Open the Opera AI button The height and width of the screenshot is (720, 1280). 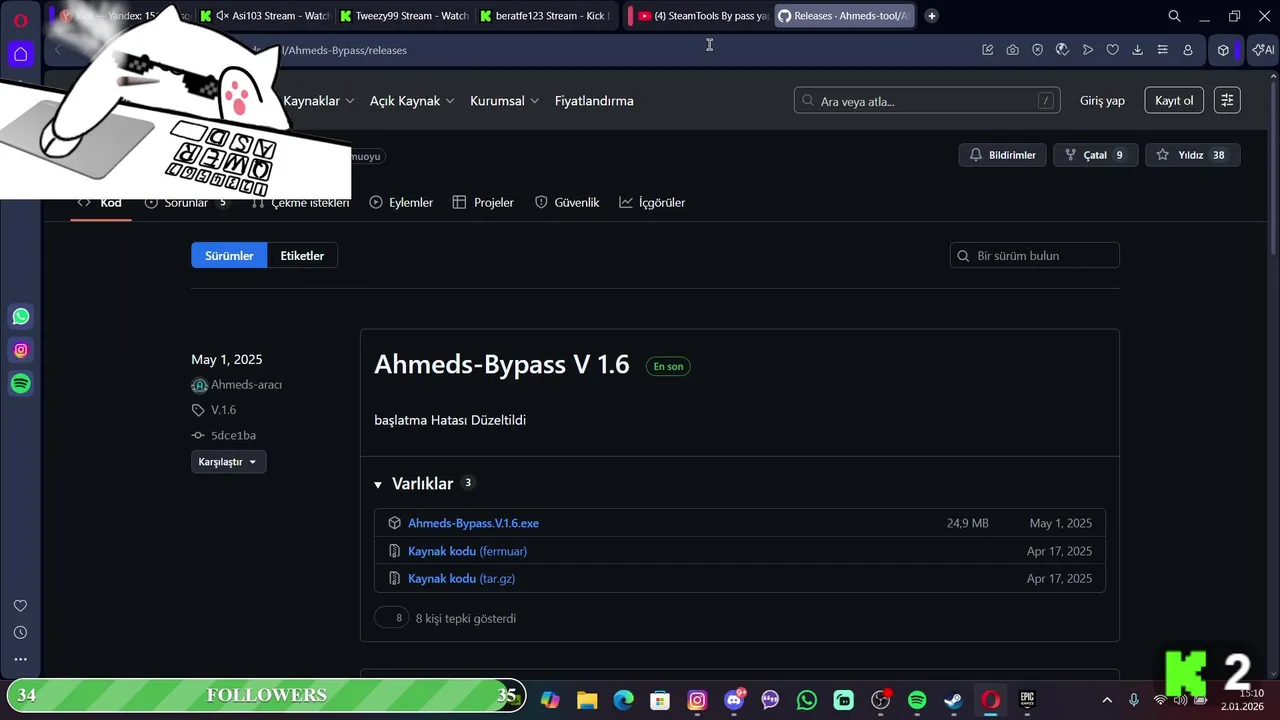coord(1263,50)
